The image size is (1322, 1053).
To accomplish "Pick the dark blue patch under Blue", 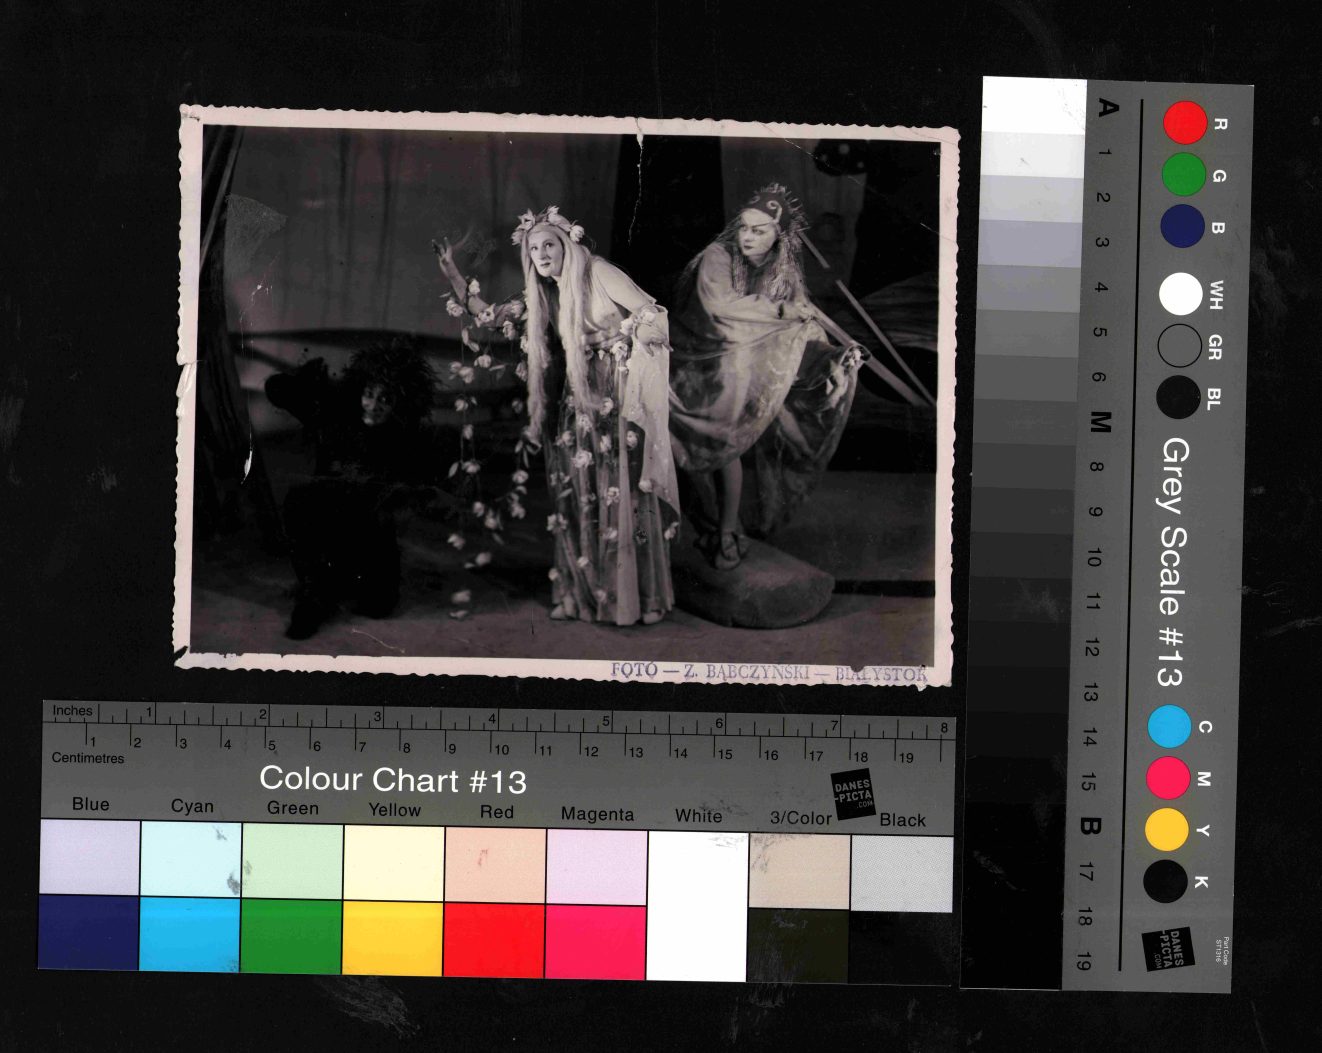I will pos(88,932).
